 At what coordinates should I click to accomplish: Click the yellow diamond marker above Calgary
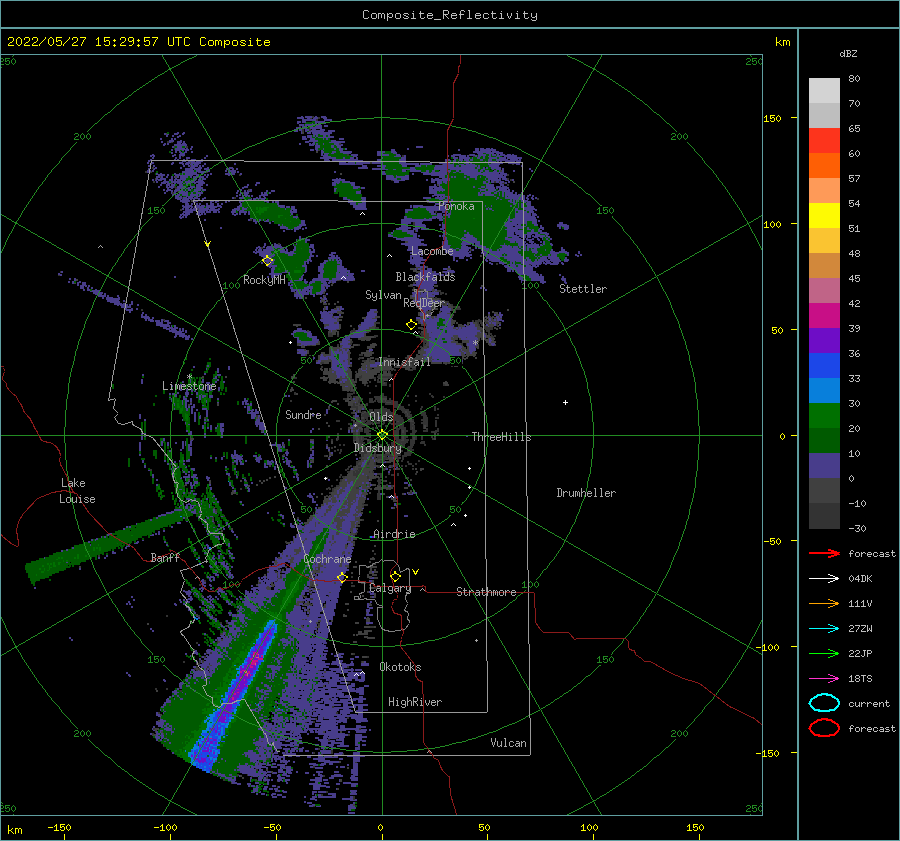pyautogui.click(x=395, y=576)
